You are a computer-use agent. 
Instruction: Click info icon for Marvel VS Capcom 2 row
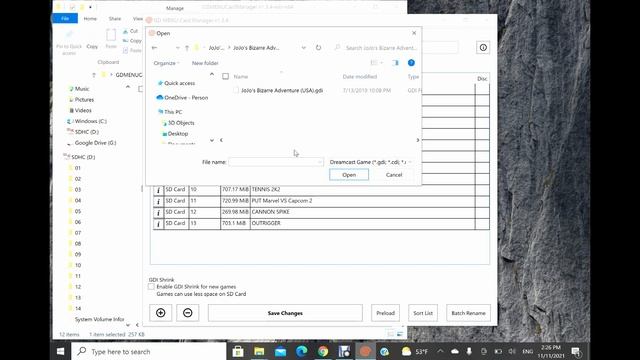pyautogui.click(x=158, y=201)
